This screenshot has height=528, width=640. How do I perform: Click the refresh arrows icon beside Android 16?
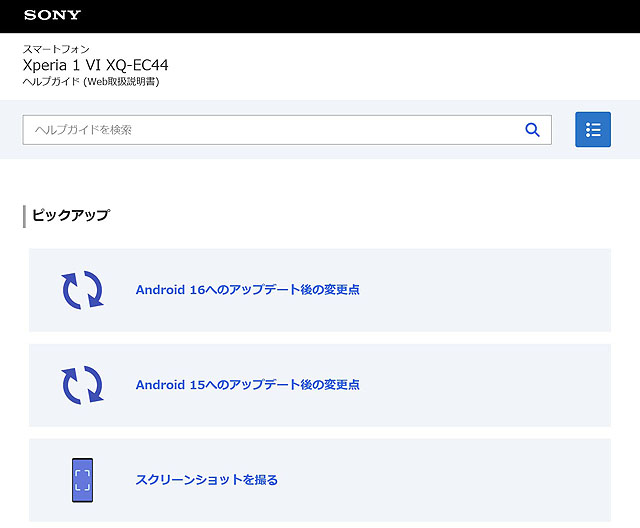point(82,290)
